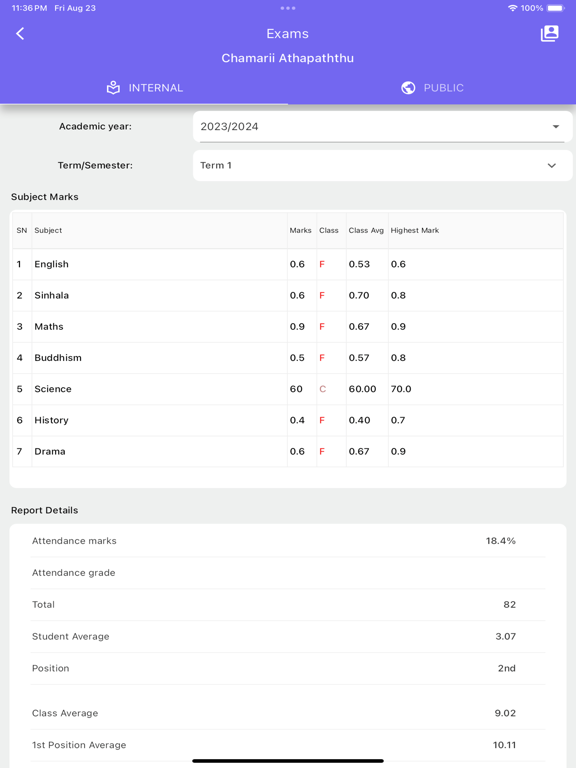Click the Science marks value 60

point(296,389)
